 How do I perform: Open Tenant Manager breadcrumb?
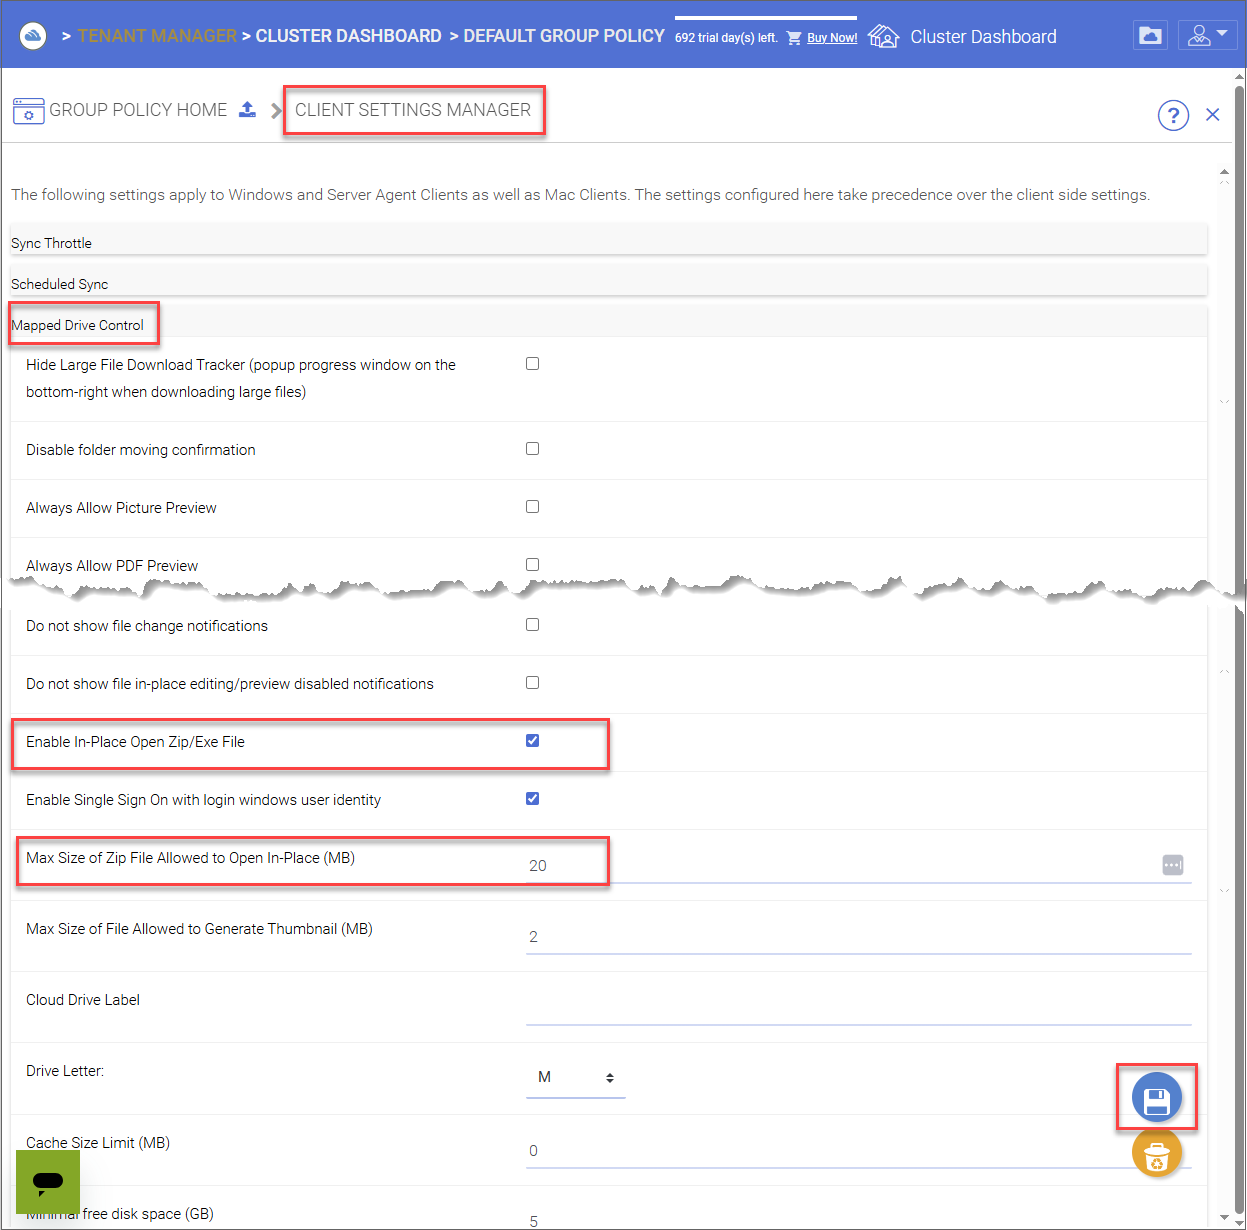[157, 36]
